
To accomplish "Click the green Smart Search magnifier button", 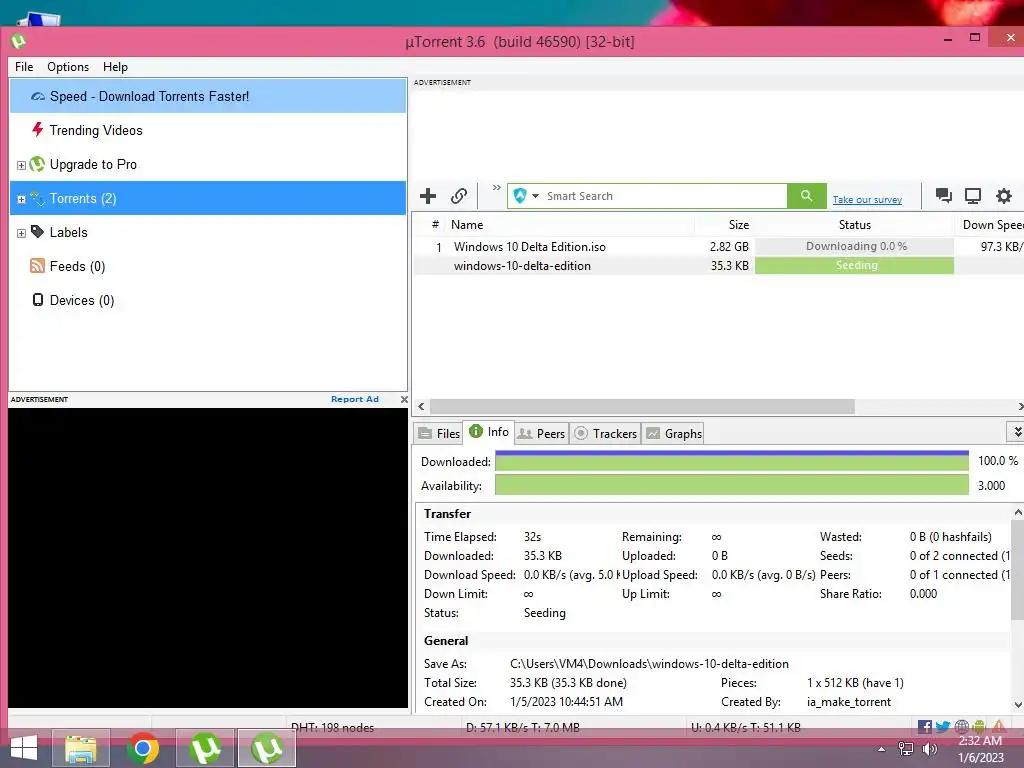I will pyautogui.click(x=807, y=196).
